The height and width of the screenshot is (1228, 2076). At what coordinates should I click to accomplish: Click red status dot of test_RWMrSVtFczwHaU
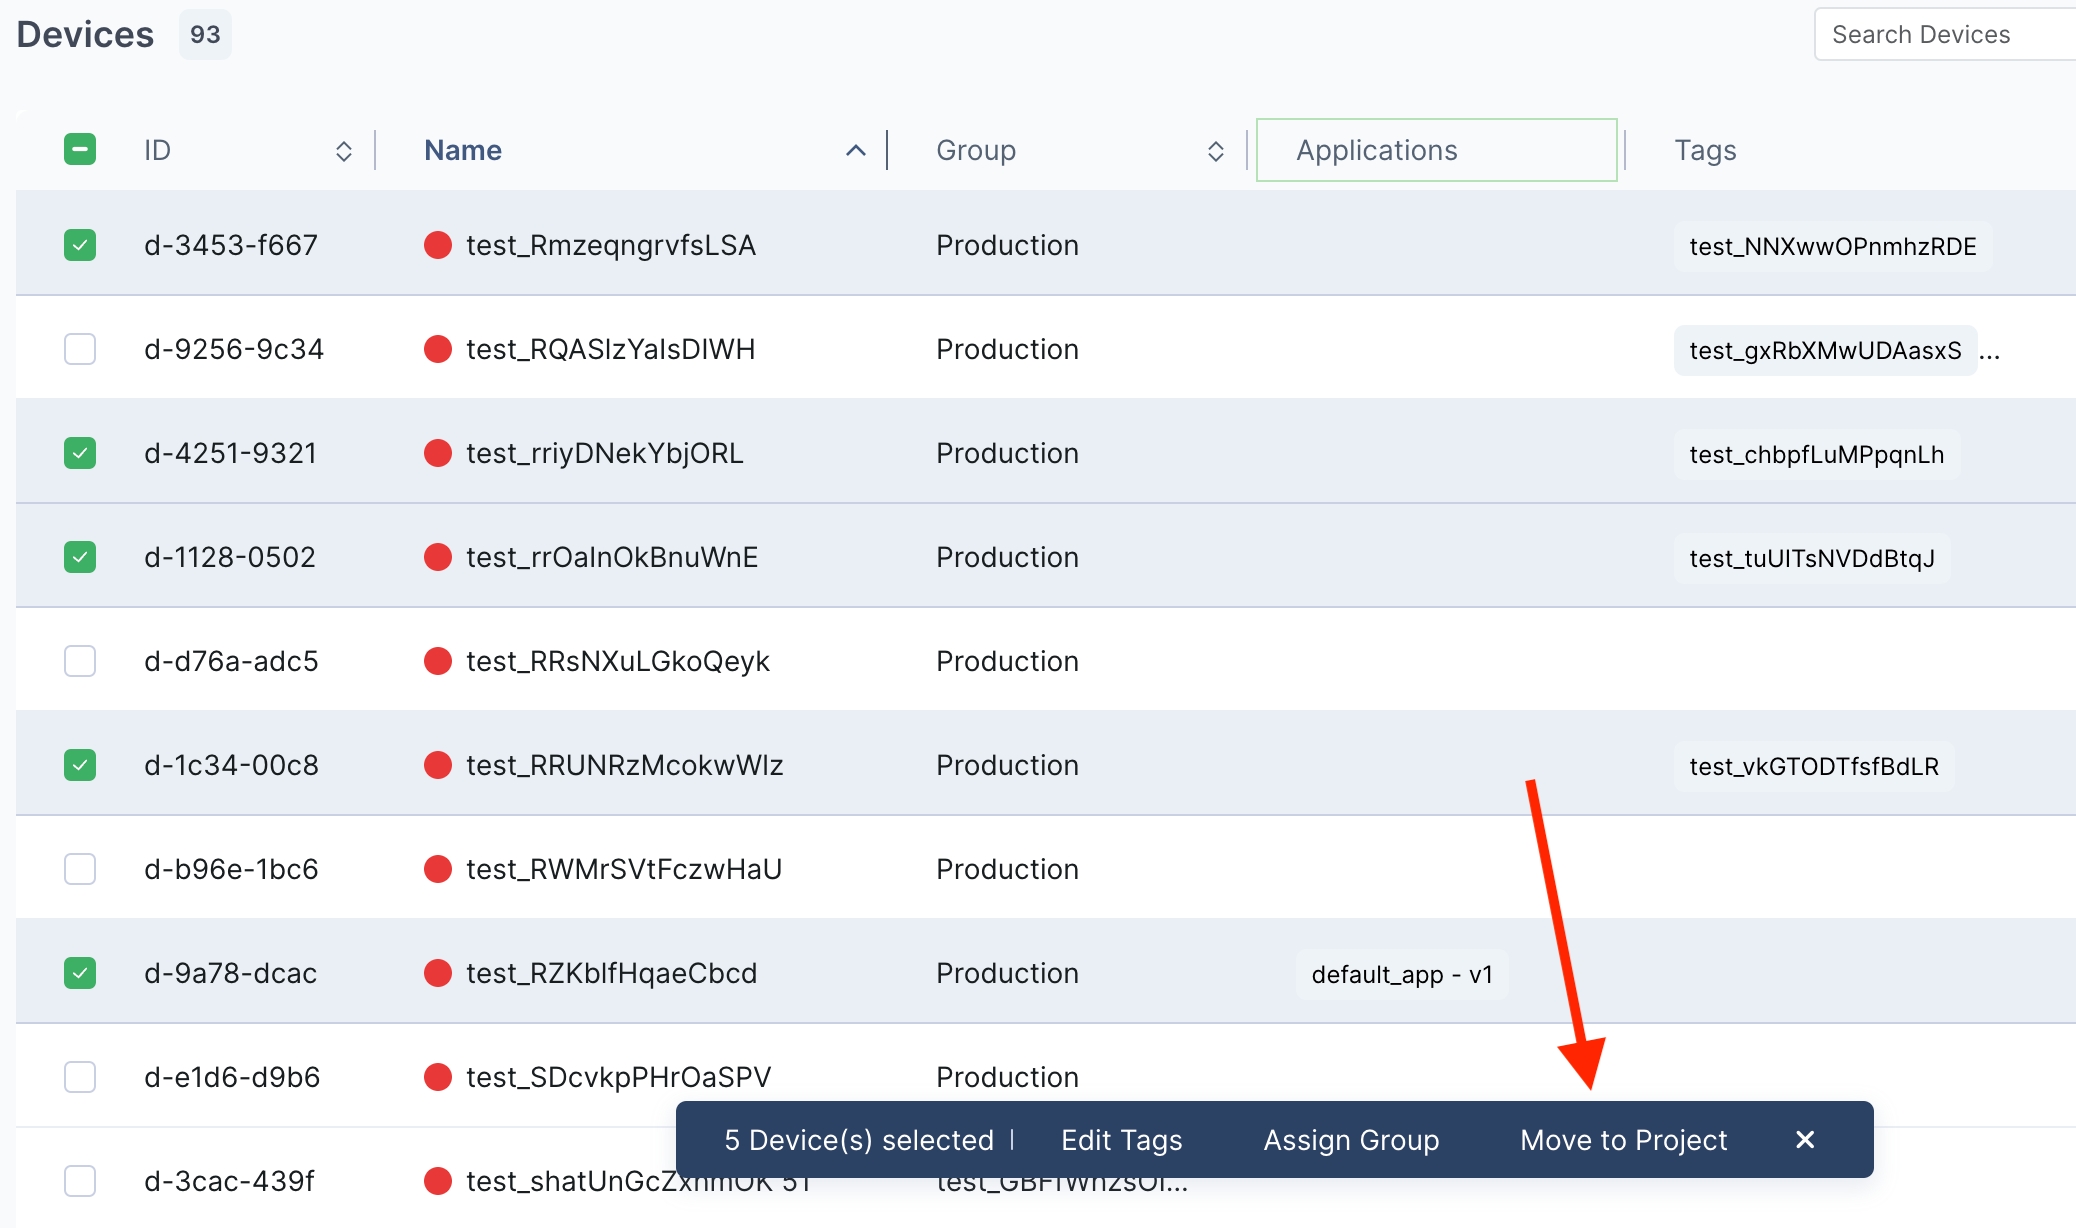coord(437,869)
